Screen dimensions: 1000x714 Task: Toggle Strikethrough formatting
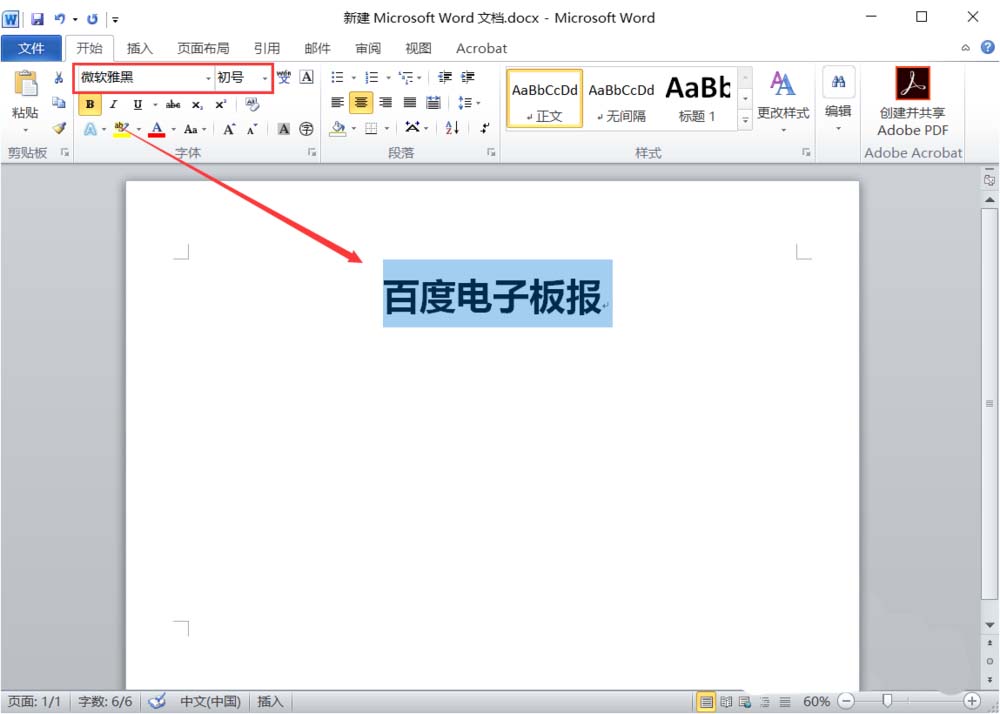(x=173, y=105)
